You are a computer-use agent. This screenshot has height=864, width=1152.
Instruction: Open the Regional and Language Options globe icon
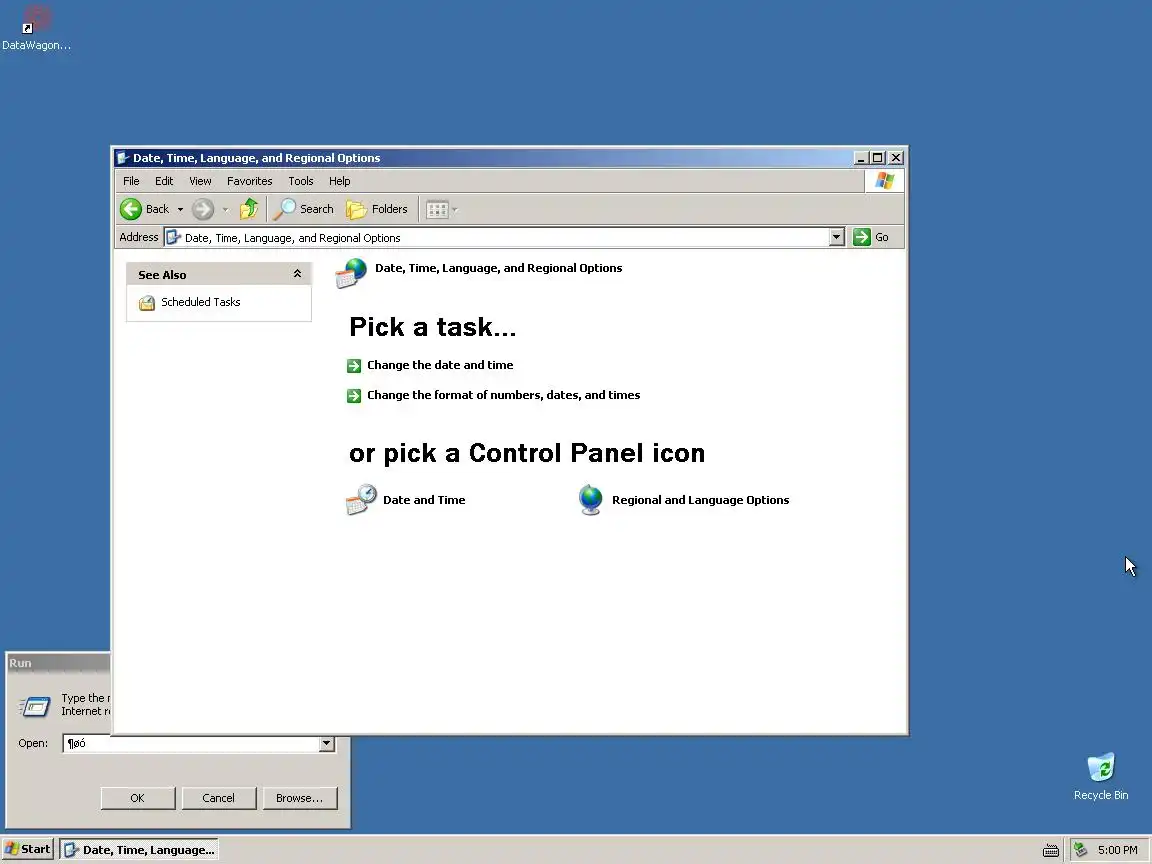pos(591,500)
